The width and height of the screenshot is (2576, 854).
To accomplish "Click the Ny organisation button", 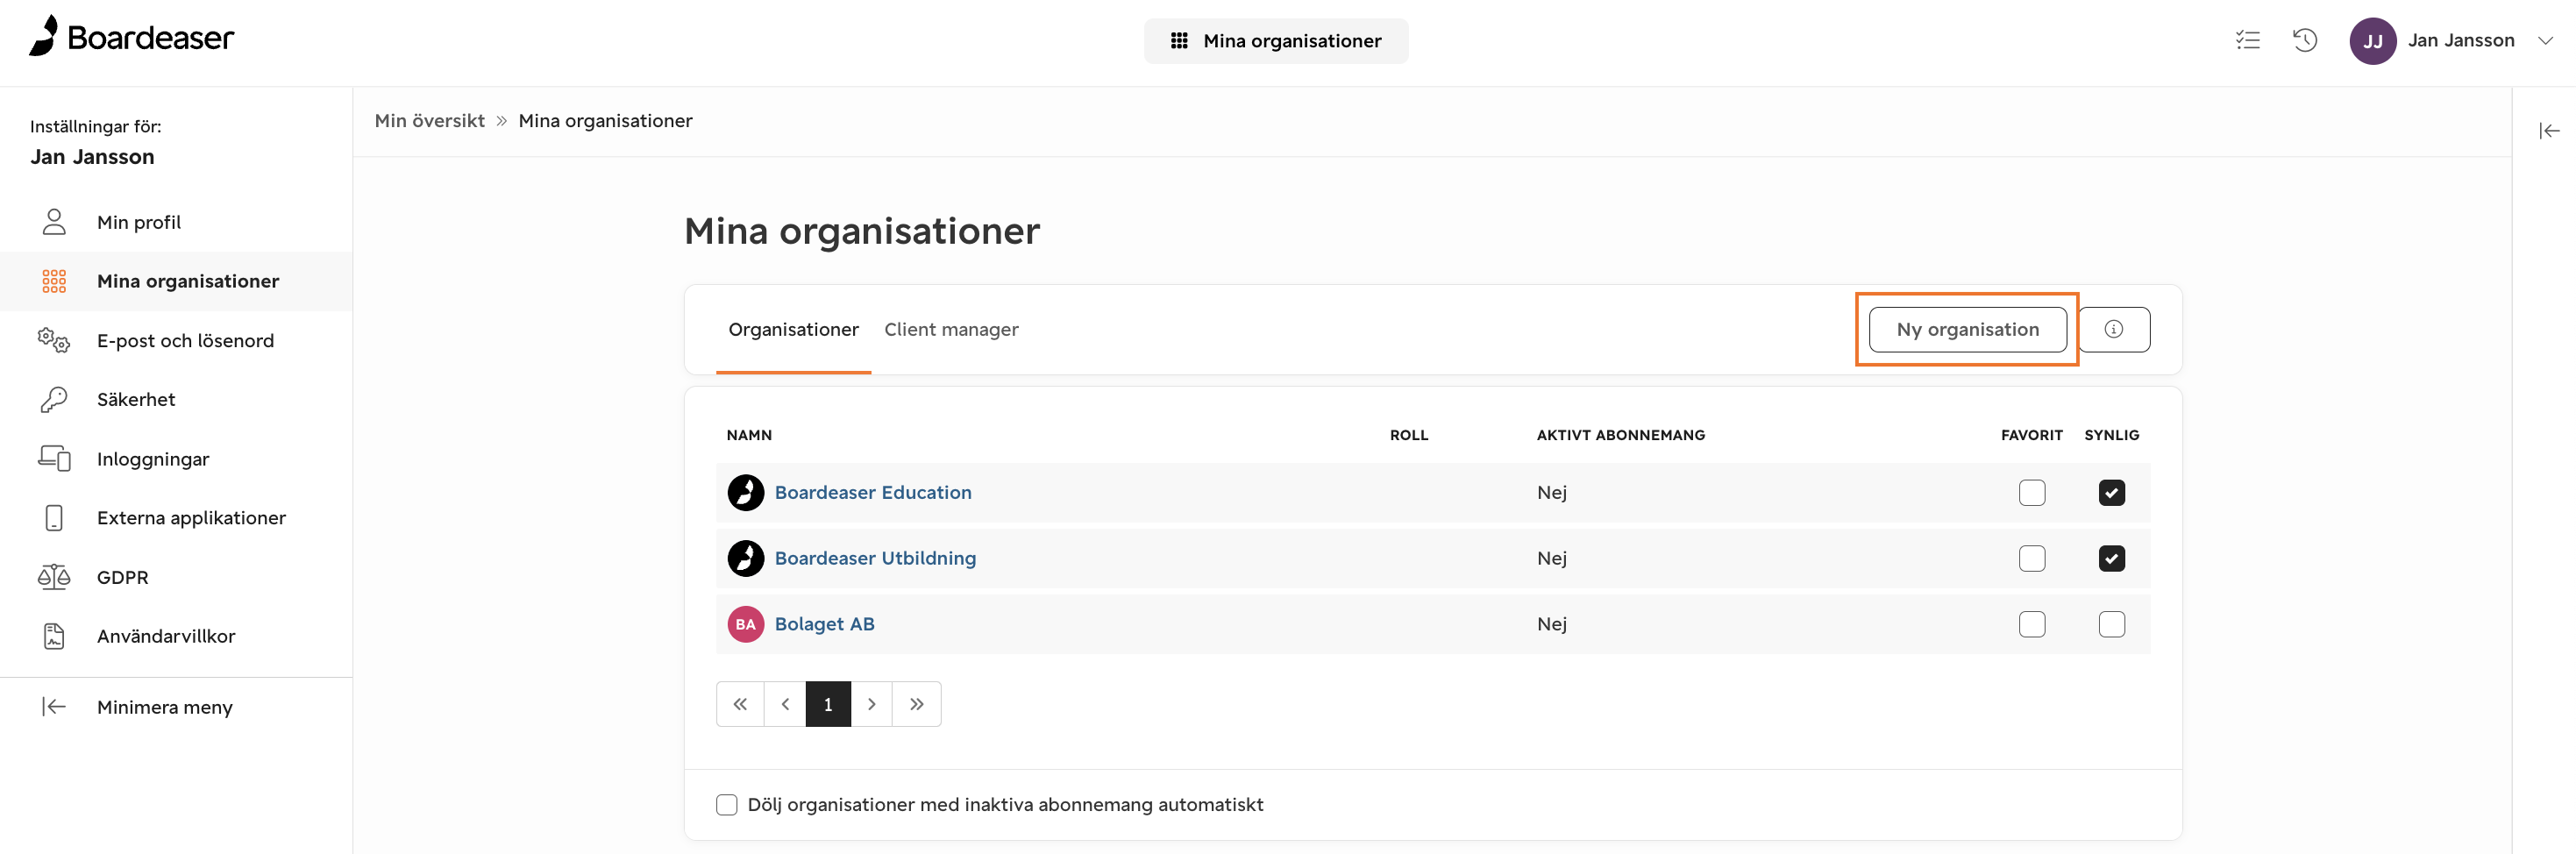I will (x=1967, y=330).
